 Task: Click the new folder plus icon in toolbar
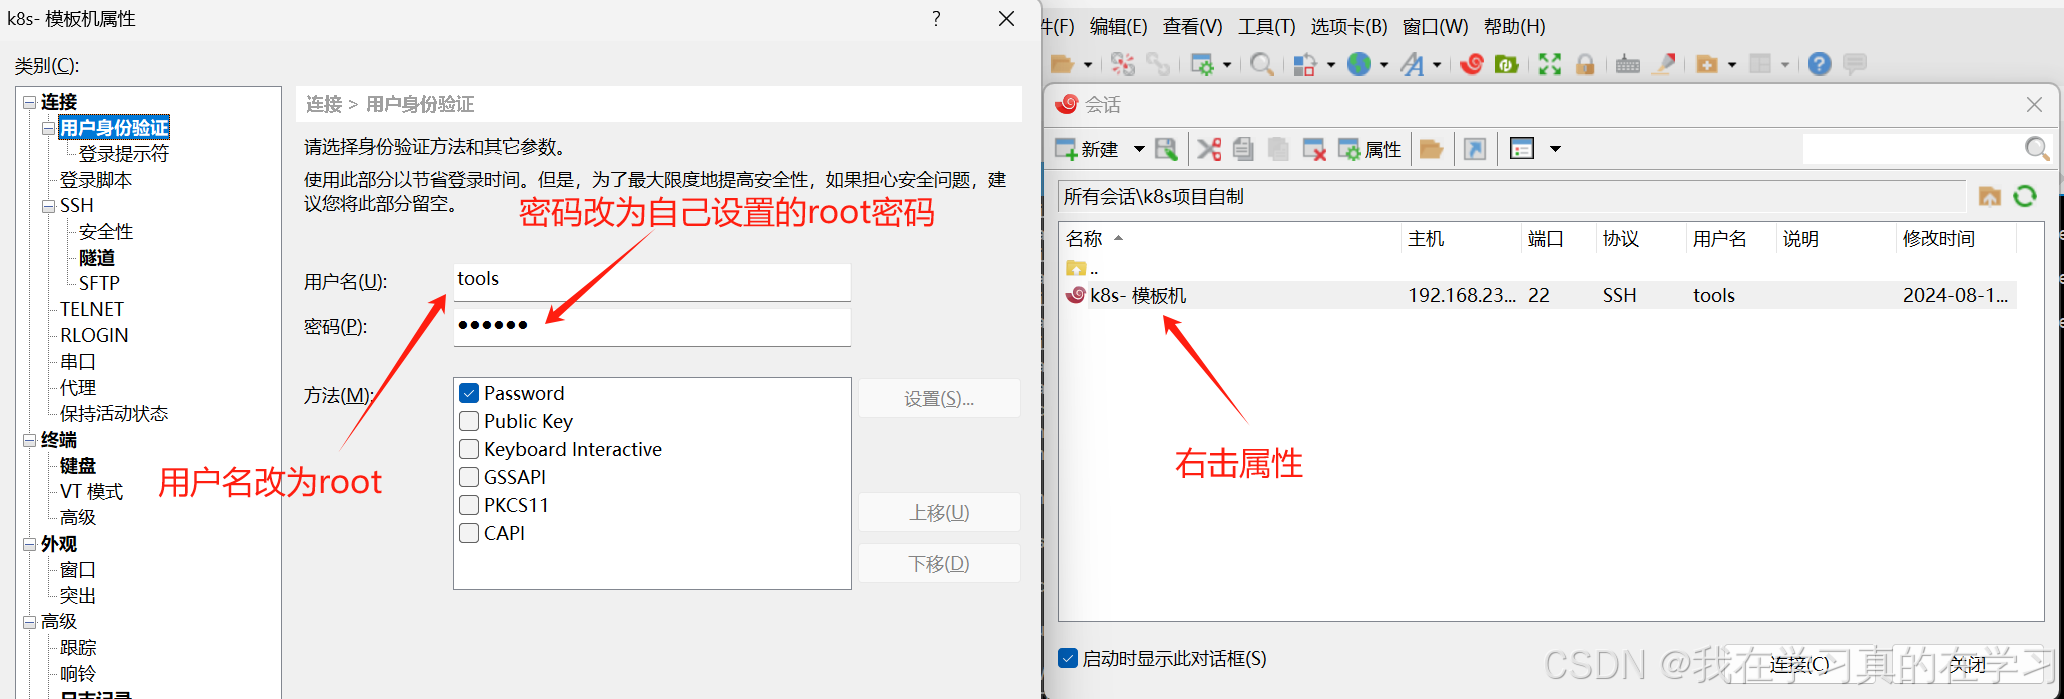(x=1707, y=64)
